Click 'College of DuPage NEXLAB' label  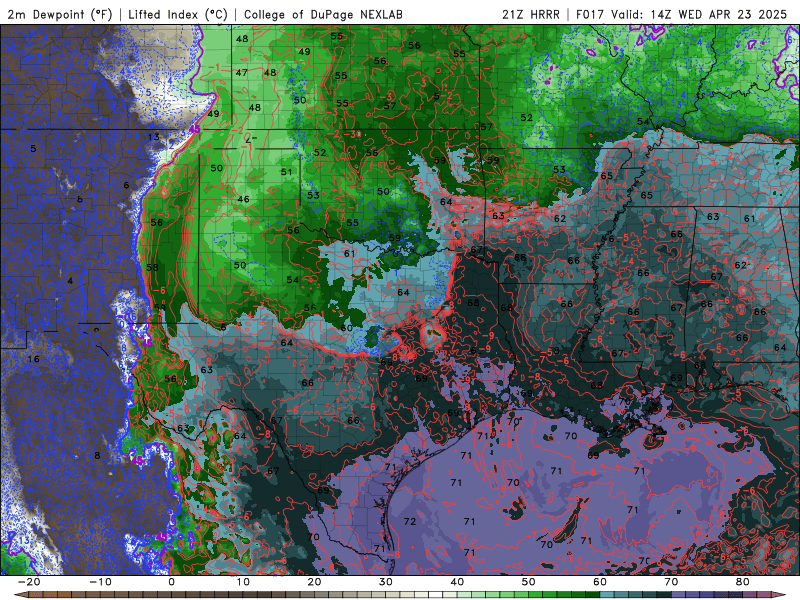[323, 14]
